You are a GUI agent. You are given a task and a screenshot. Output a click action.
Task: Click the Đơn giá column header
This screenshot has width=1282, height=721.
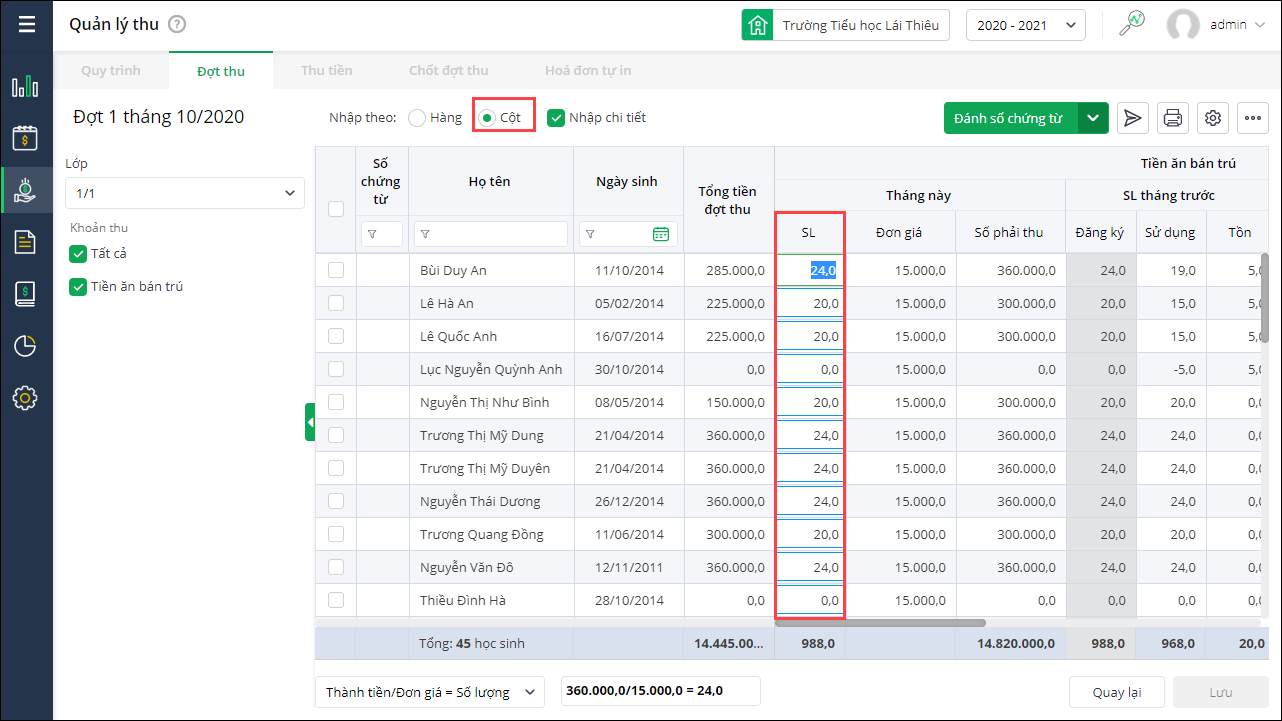pos(899,232)
